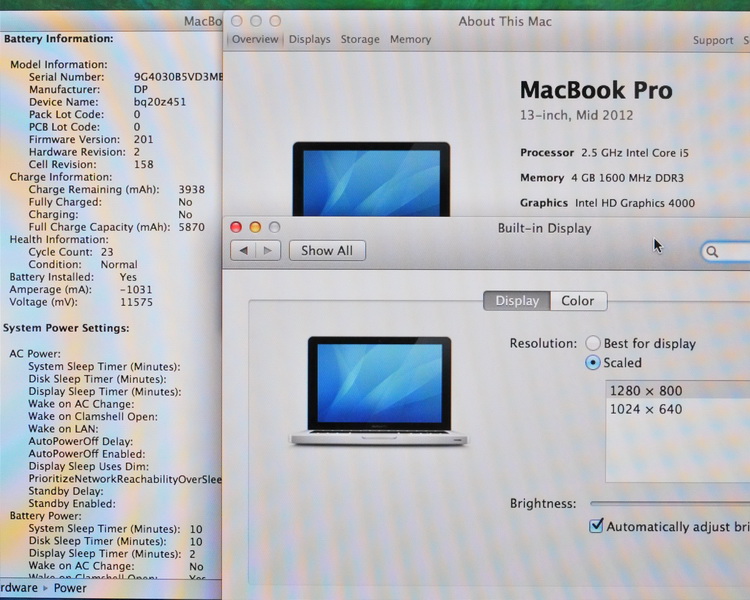
Task: Close the About This Mac window
Action: [x=236, y=21]
